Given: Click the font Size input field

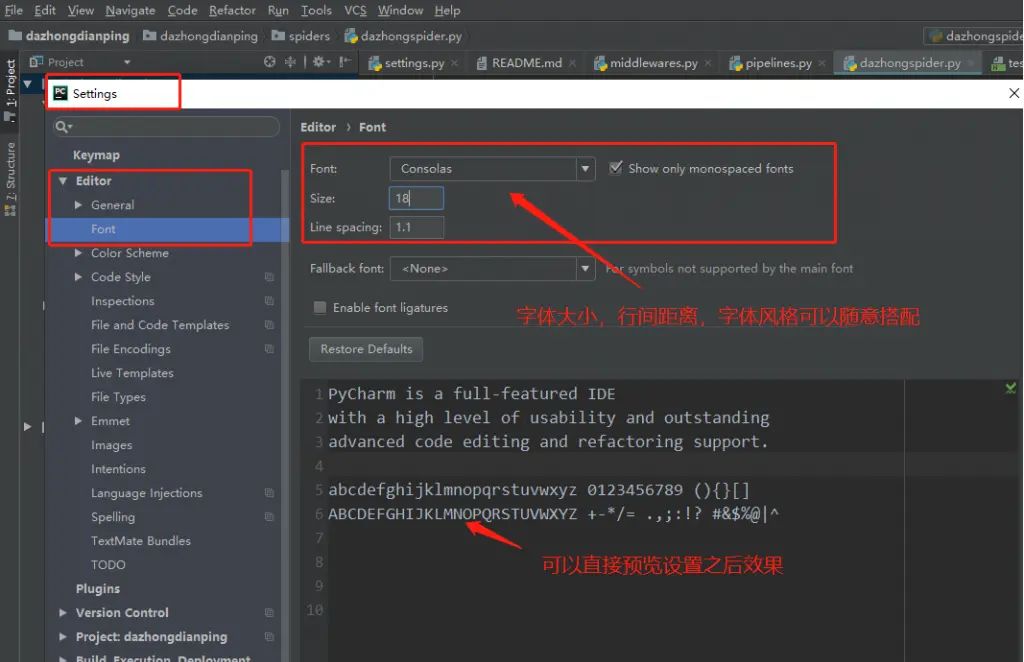Looking at the screenshot, I should [x=416, y=198].
